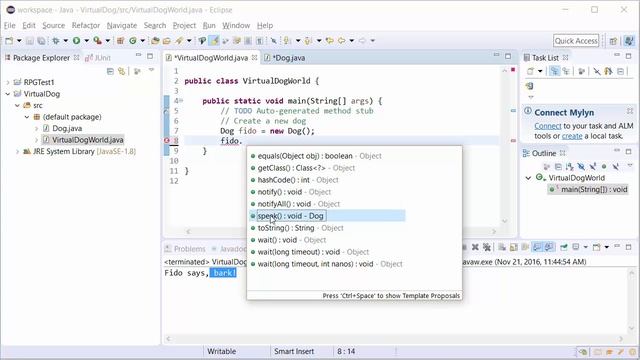The height and width of the screenshot is (360, 640).
Task: Expand the JRE System Library node
Action: coord(17,151)
